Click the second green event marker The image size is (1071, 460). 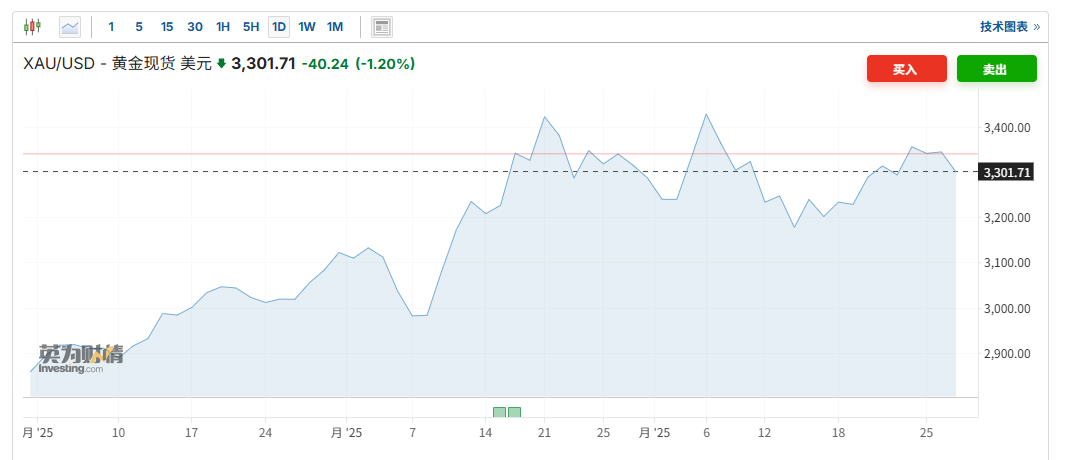pyautogui.click(x=514, y=412)
